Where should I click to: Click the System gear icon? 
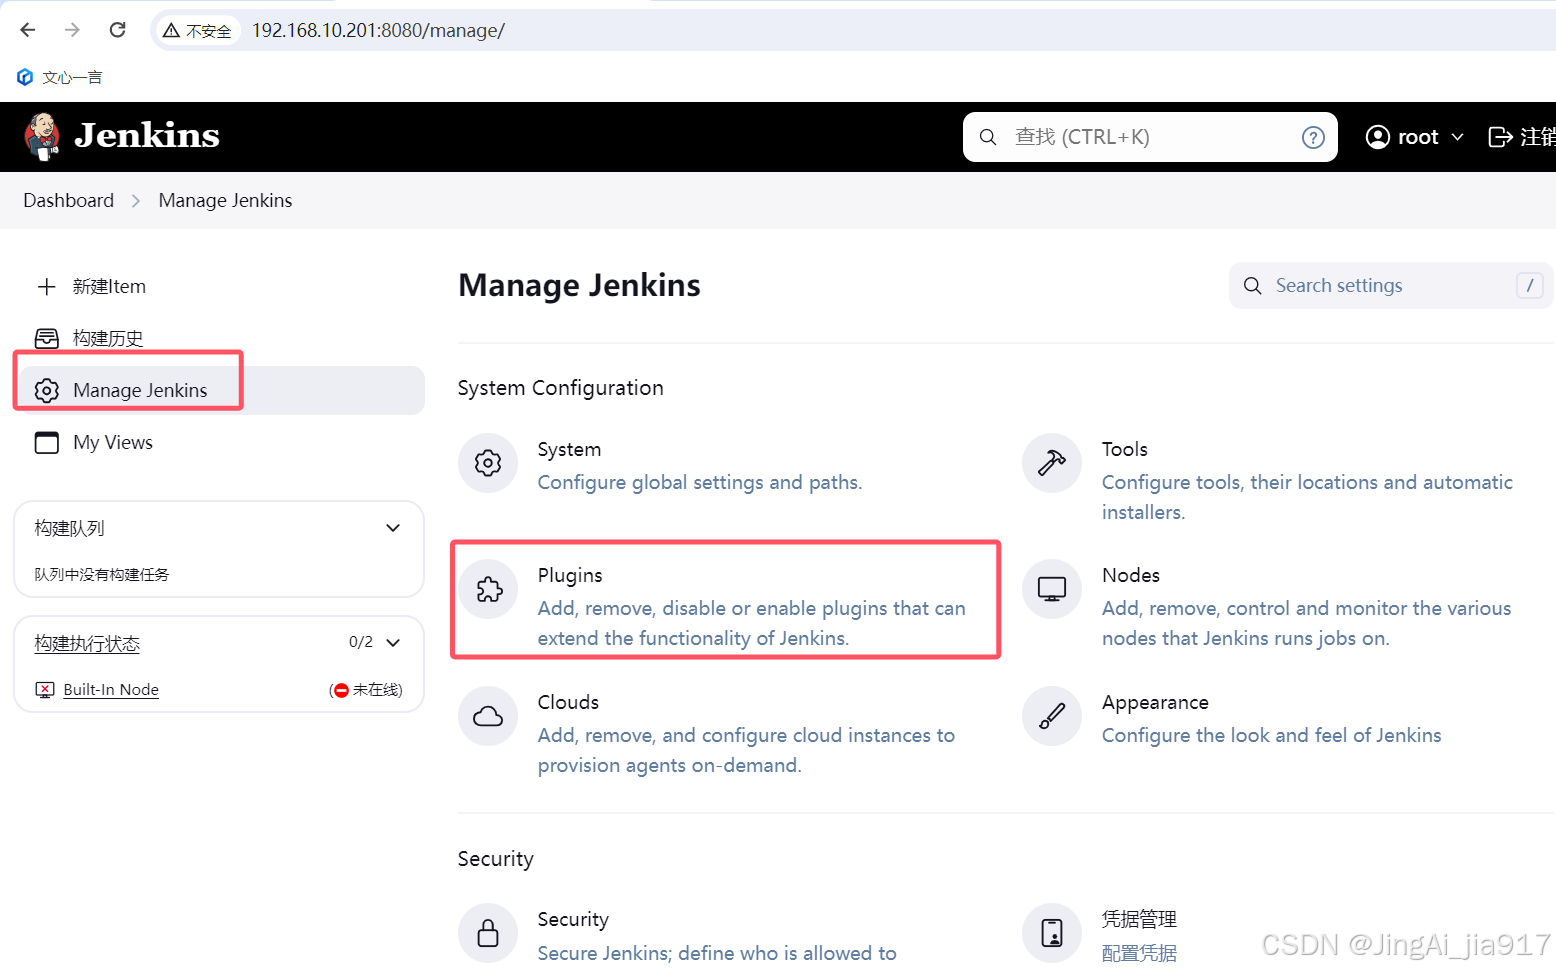tap(488, 463)
